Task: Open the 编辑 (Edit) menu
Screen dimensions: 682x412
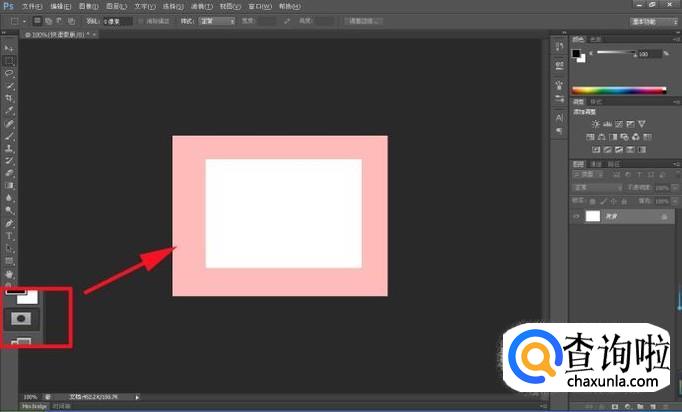Action: point(60,7)
